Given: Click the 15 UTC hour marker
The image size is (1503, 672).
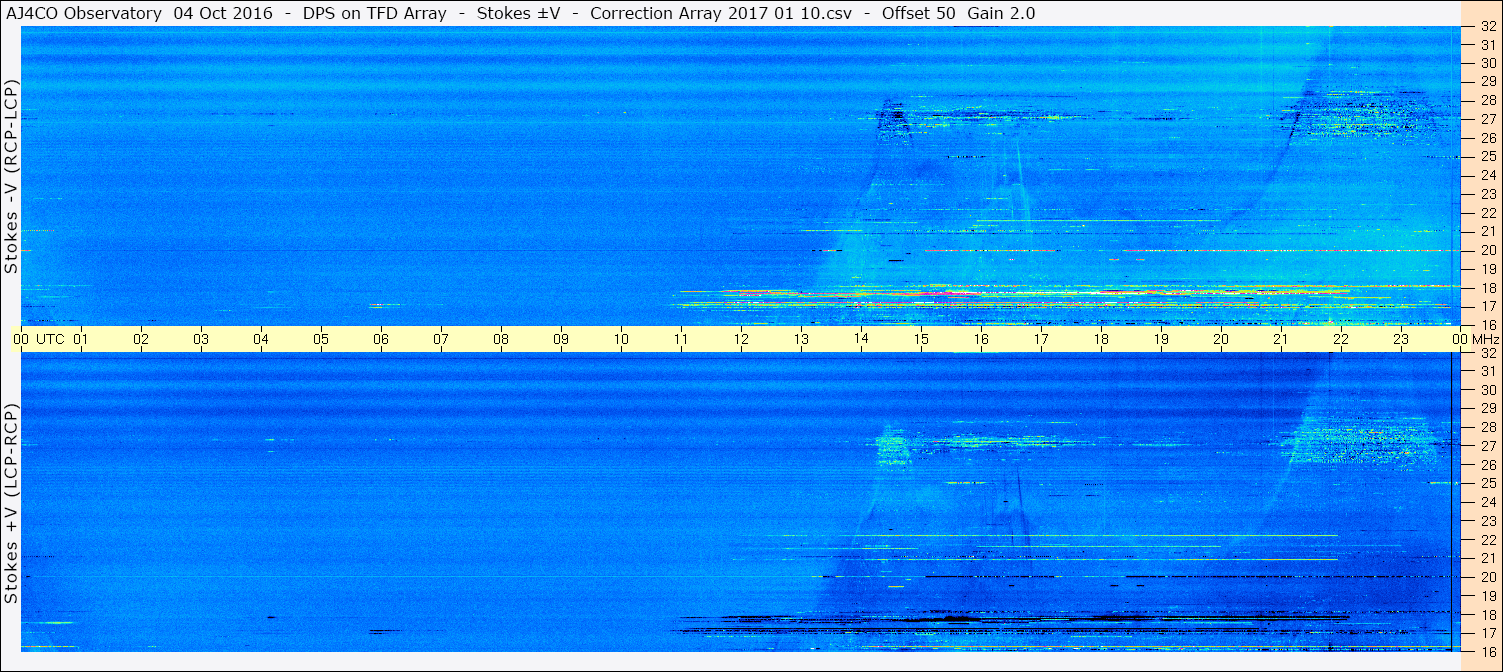Looking at the screenshot, I should click(921, 339).
